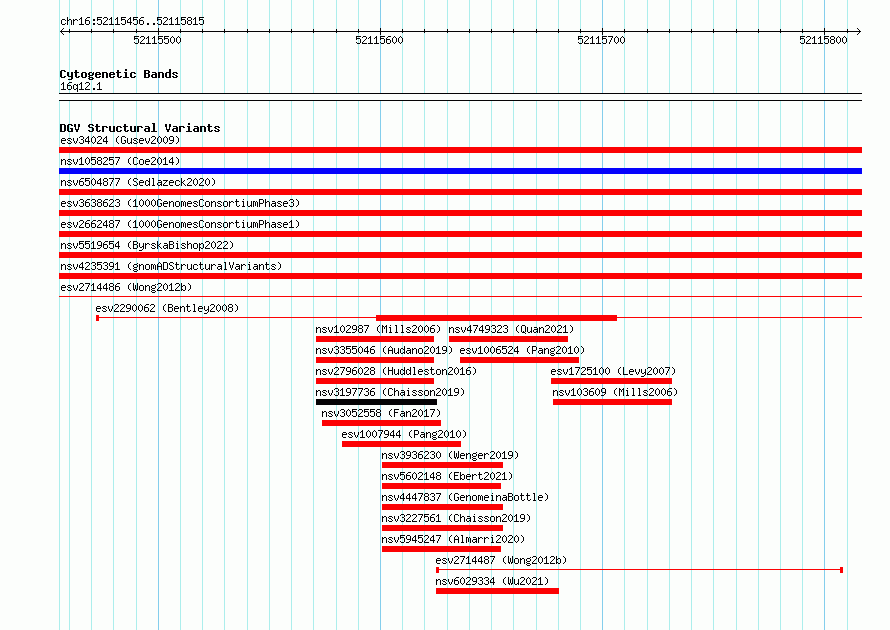This screenshot has width=890, height=630.
Task: Click esv2662487 (1000GenomesConsortiumPhase1) label
Action: click(x=180, y=224)
